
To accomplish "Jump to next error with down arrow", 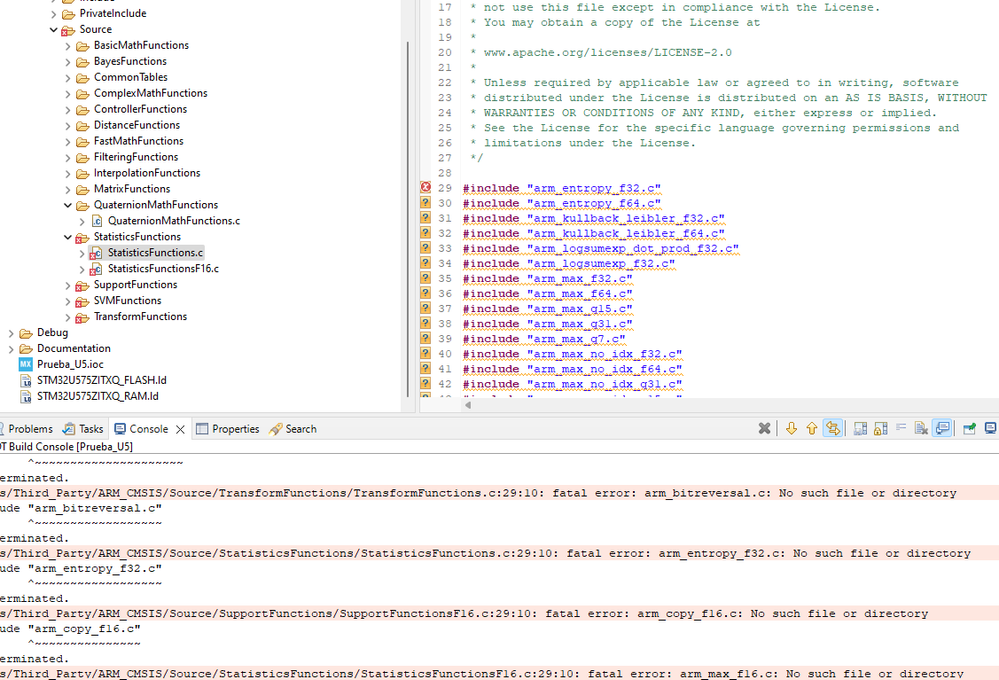I will pyautogui.click(x=791, y=429).
